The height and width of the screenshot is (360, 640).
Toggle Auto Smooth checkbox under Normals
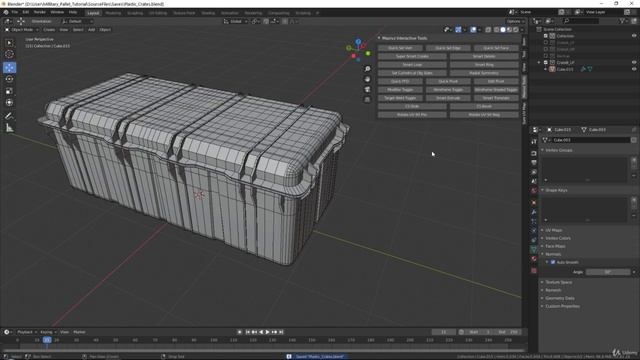(553, 262)
